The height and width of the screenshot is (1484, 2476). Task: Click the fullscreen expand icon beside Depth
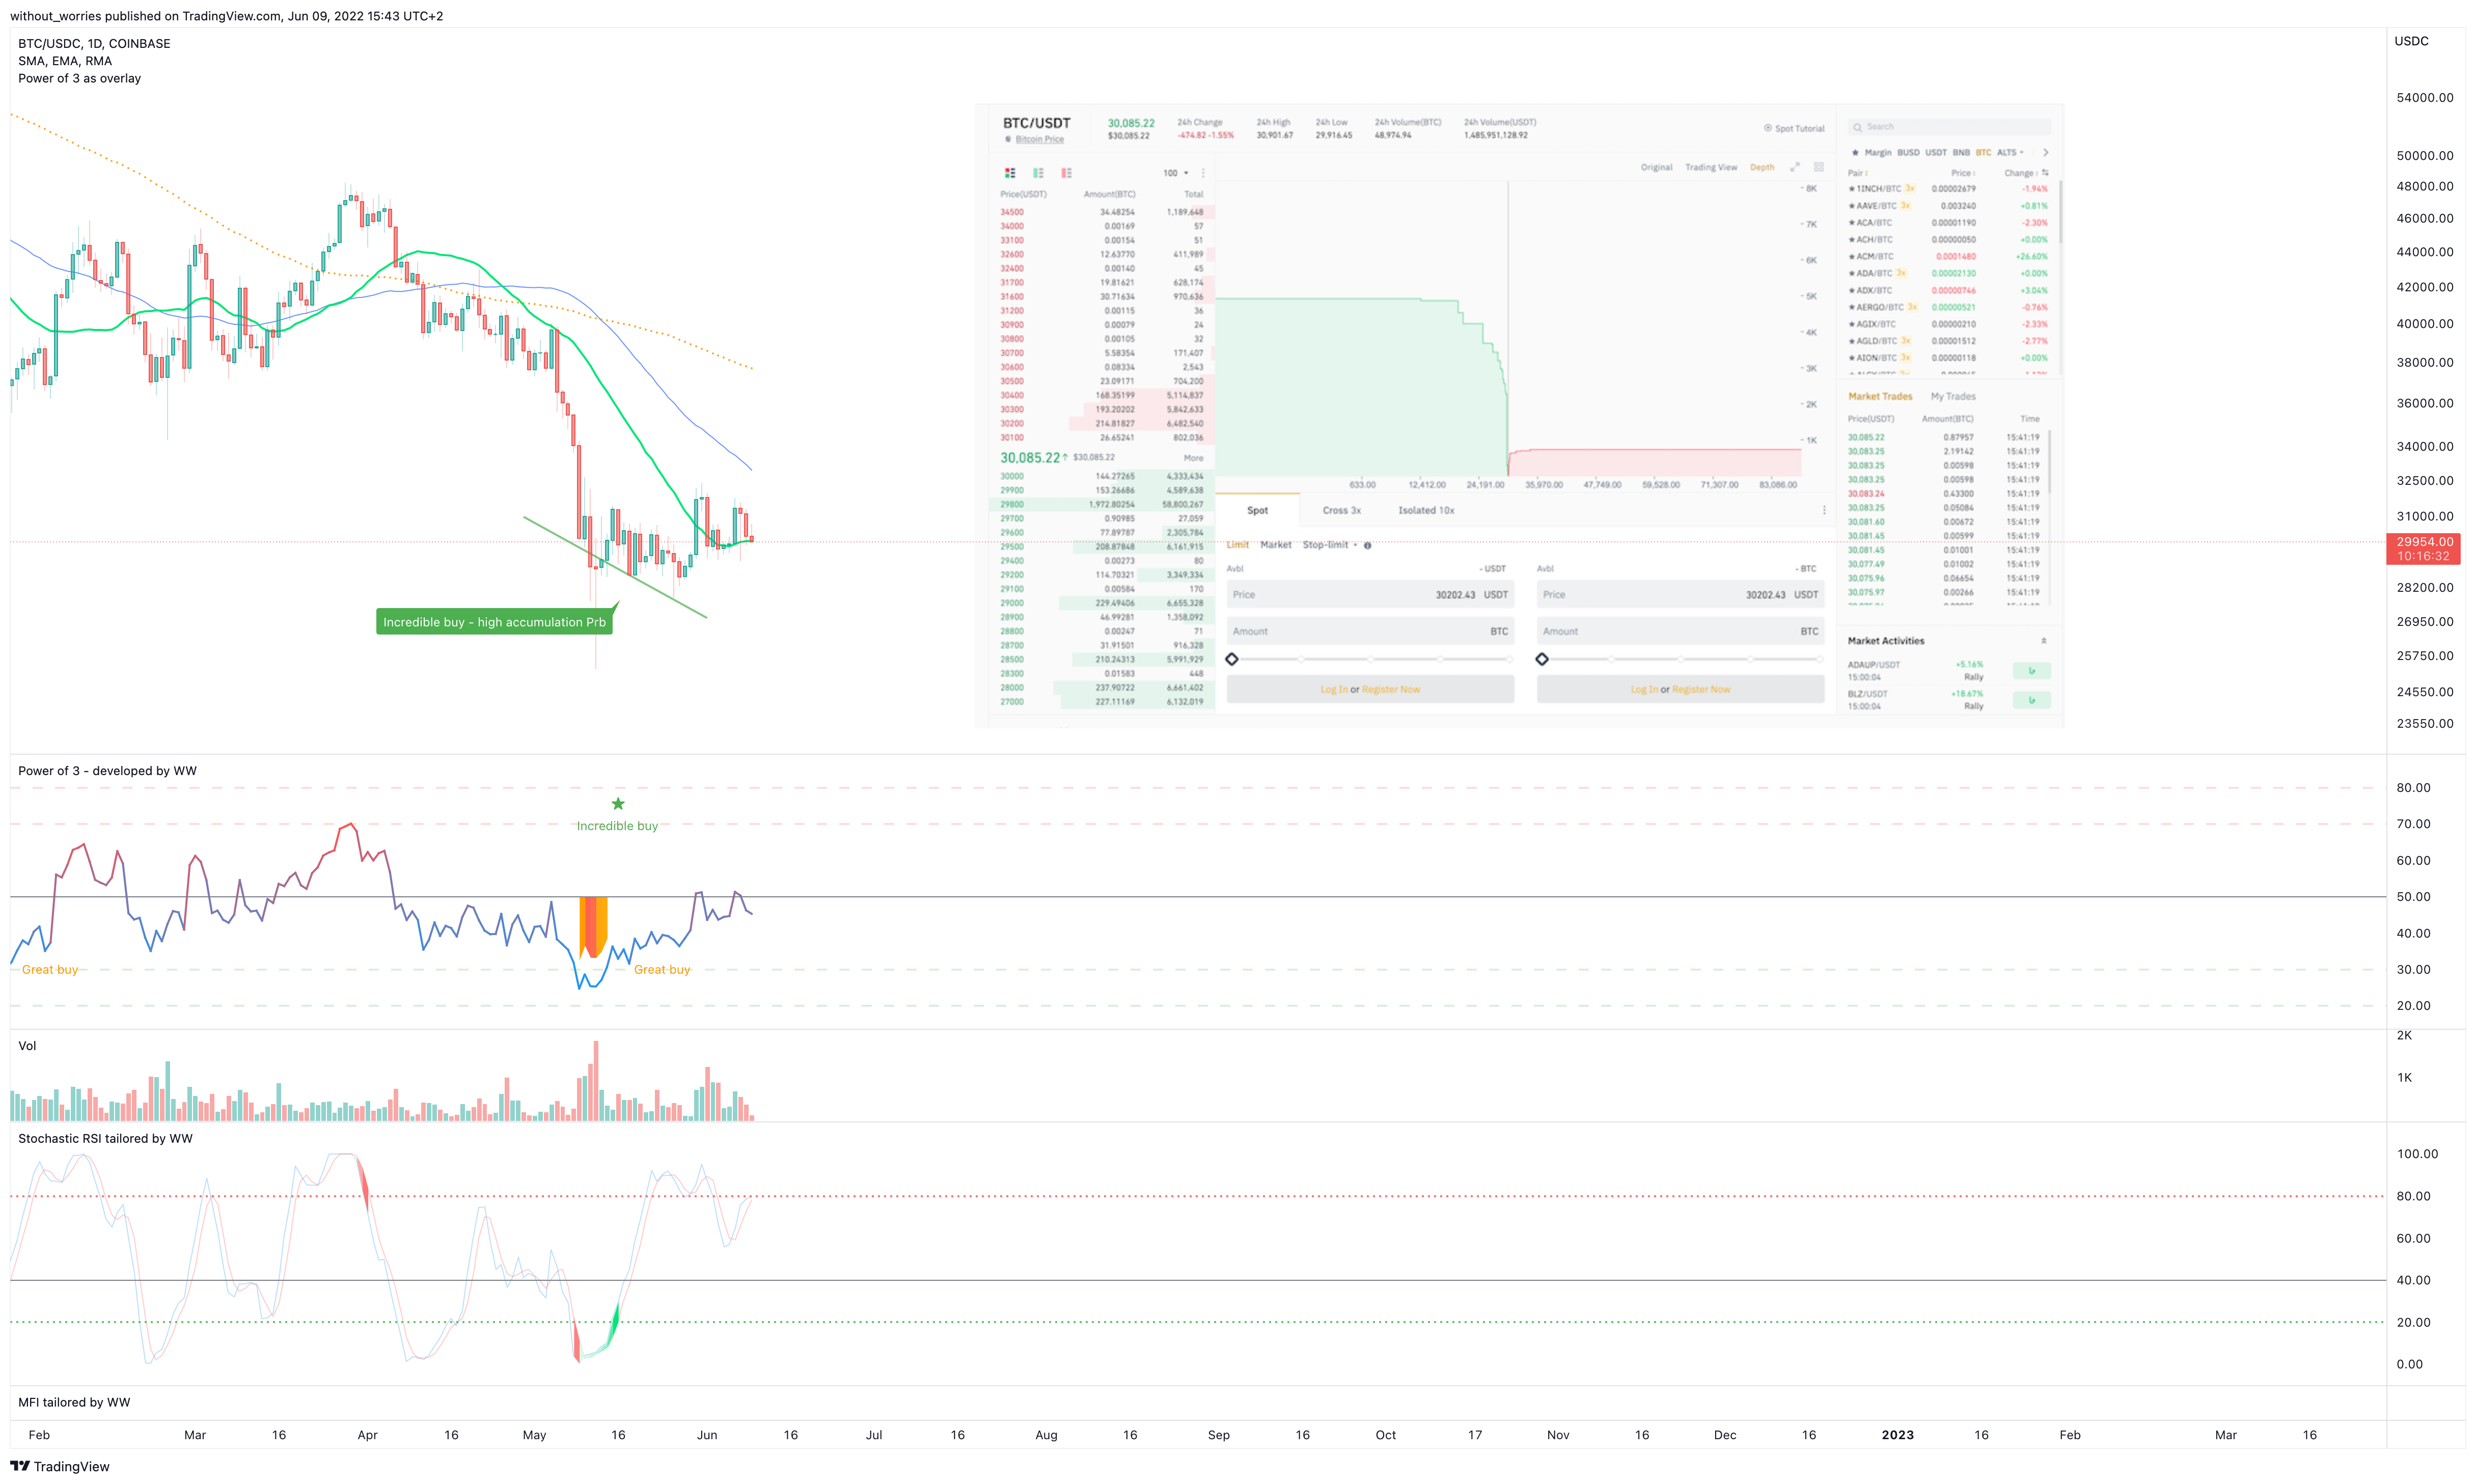1794,167
